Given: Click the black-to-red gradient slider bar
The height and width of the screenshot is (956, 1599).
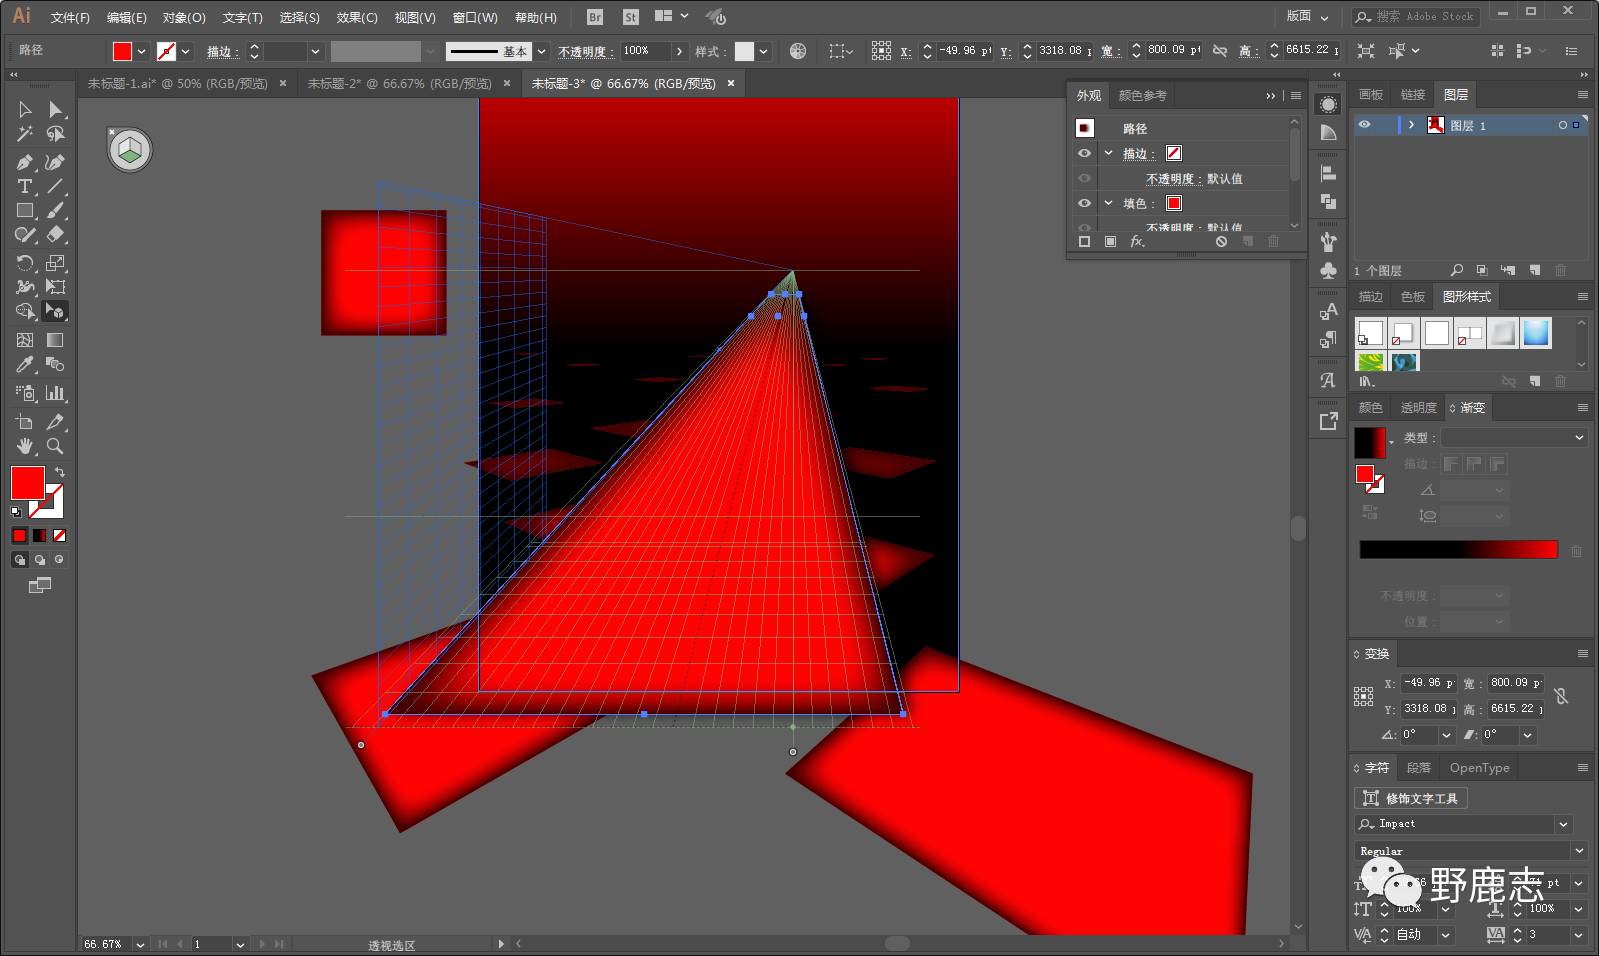Looking at the screenshot, I should (x=1457, y=549).
